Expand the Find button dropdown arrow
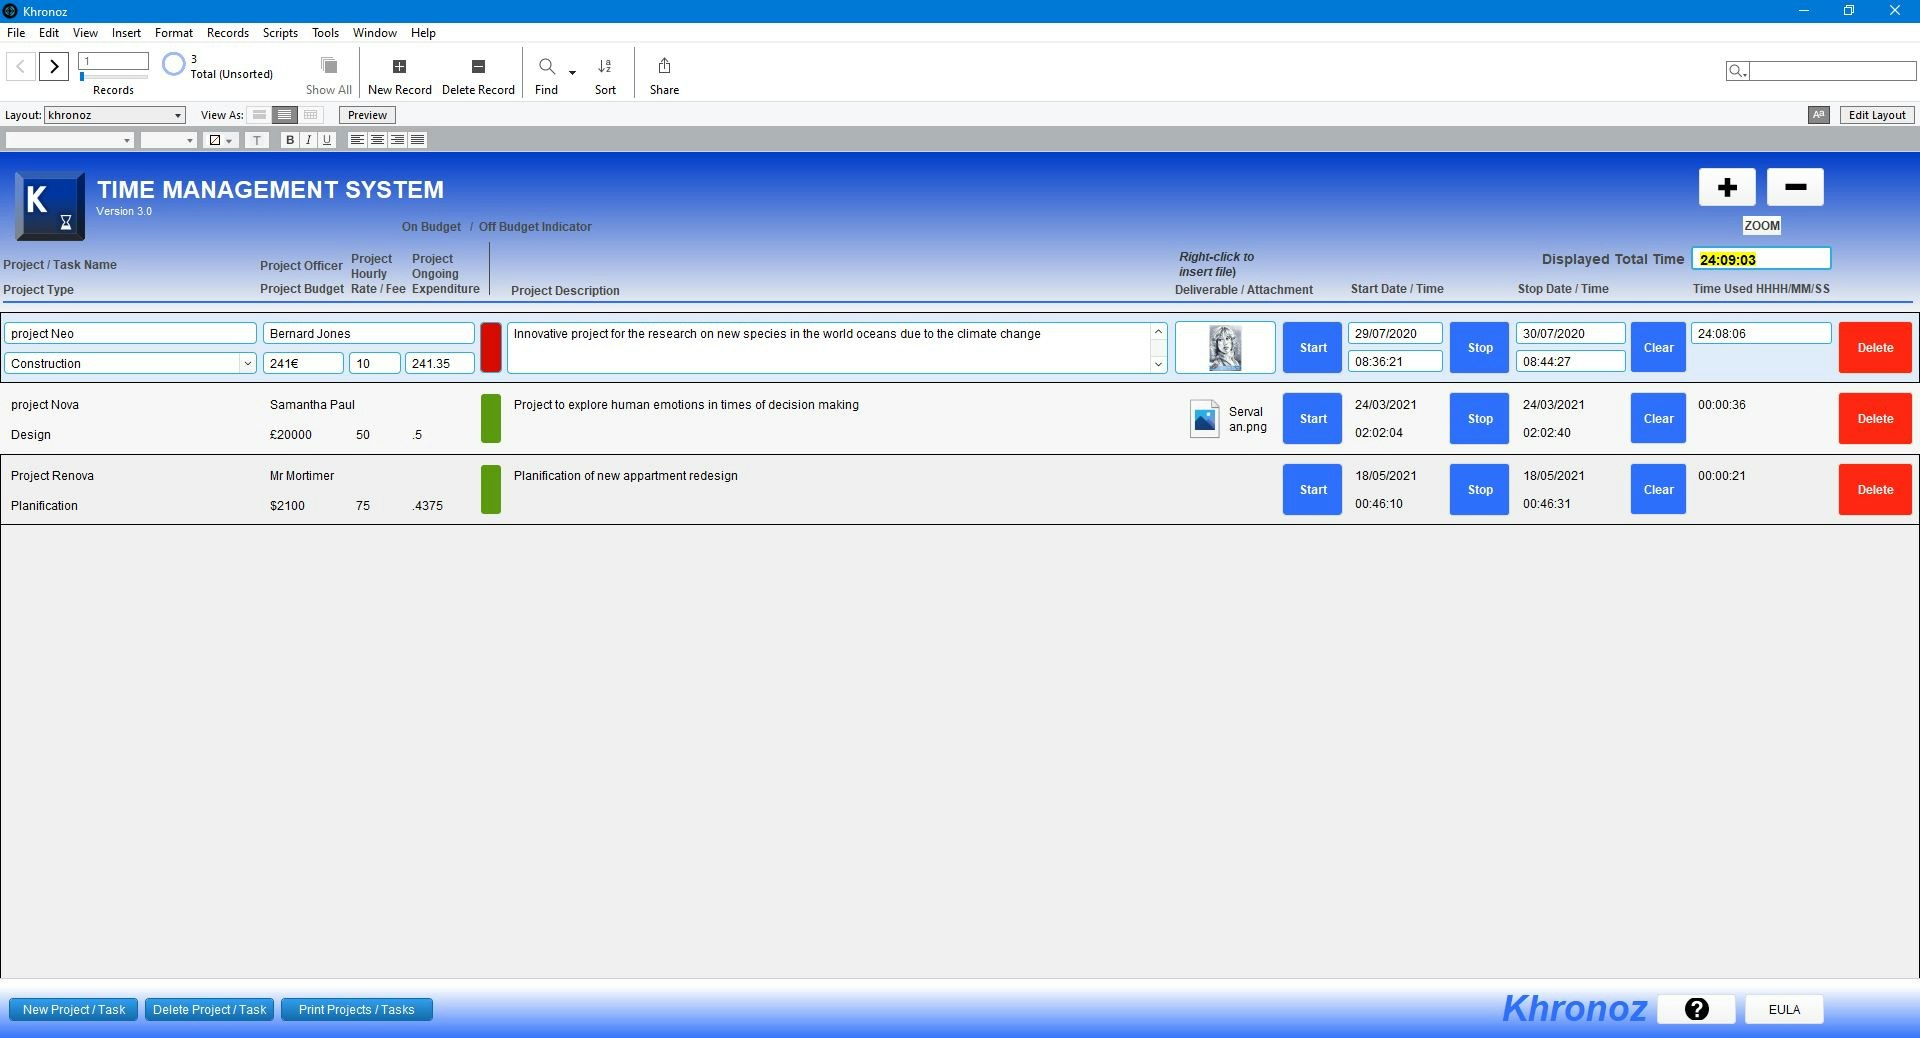Viewport: 1920px width, 1038px height. (572, 72)
